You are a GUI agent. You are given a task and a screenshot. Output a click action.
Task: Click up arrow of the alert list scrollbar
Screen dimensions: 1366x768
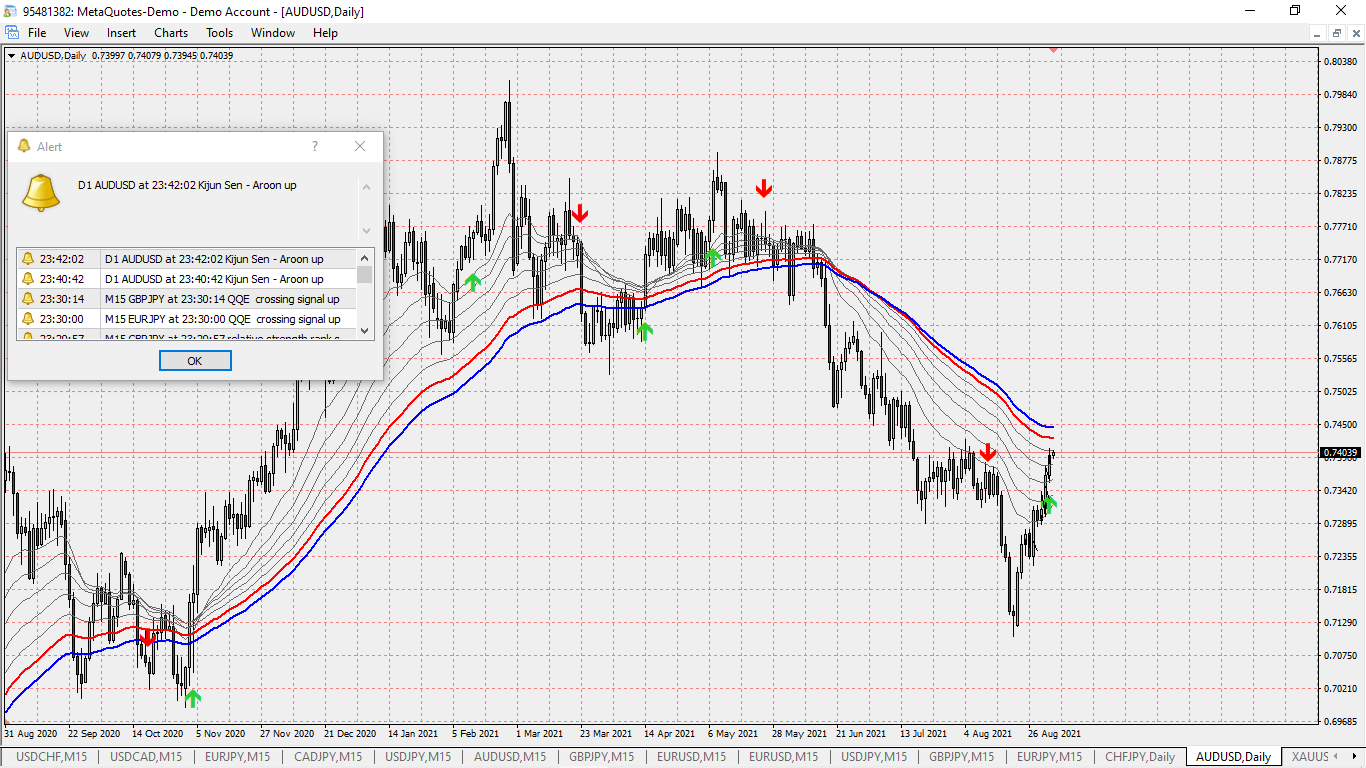click(364, 257)
